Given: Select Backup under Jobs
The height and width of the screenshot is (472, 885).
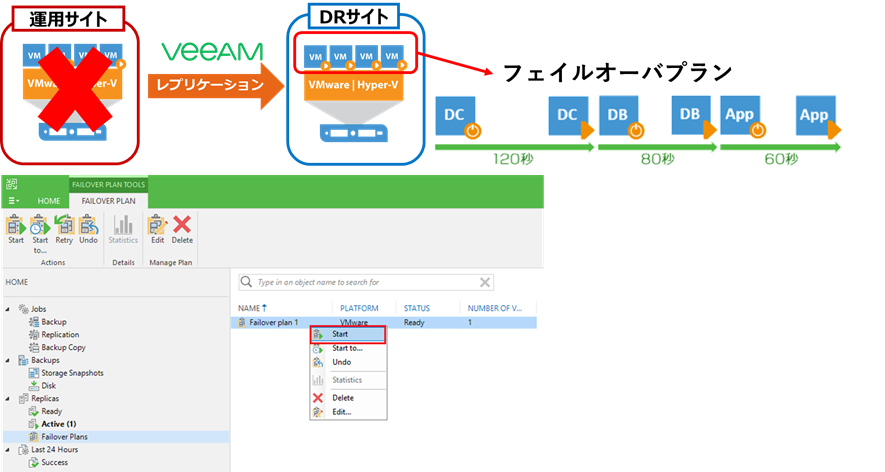Looking at the screenshot, I should tap(54, 322).
